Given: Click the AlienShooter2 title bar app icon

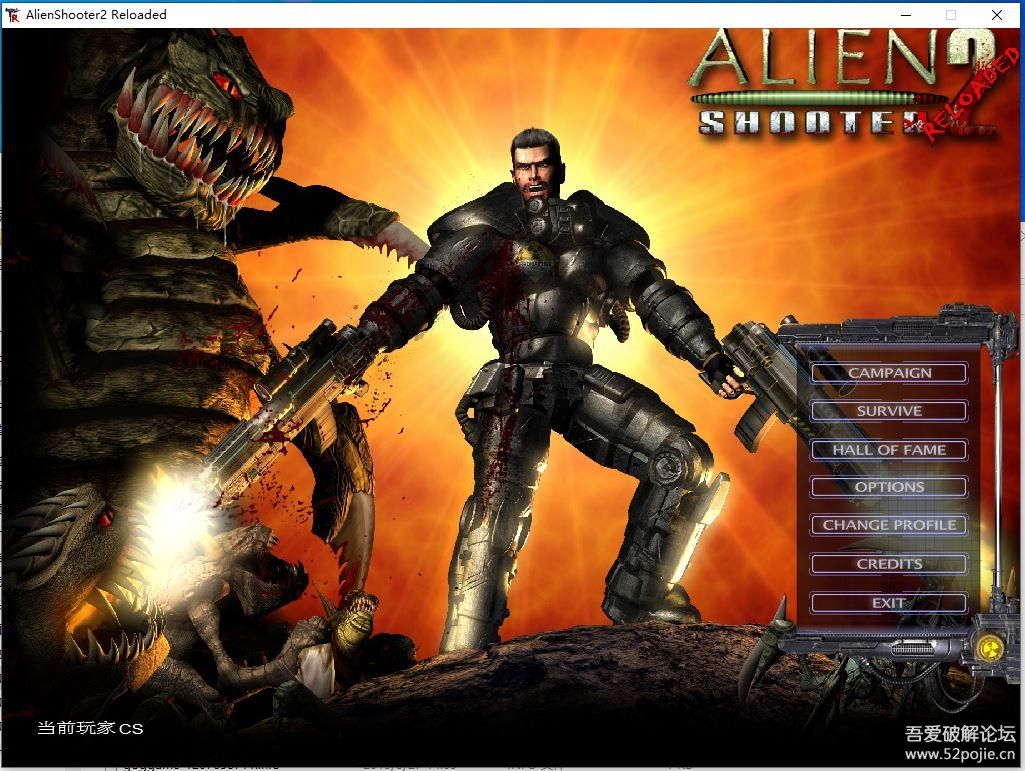Looking at the screenshot, I should (x=12, y=14).
